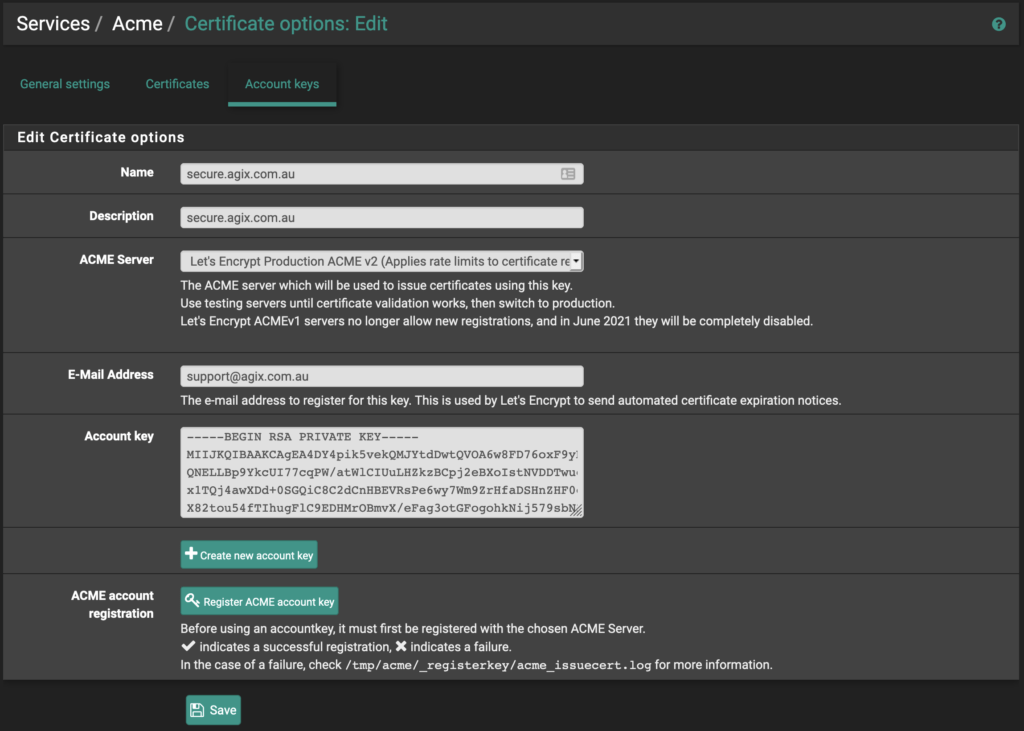1024x731 pixels.
Task: Go to Services in the breadcrumb
Action: 53,24
